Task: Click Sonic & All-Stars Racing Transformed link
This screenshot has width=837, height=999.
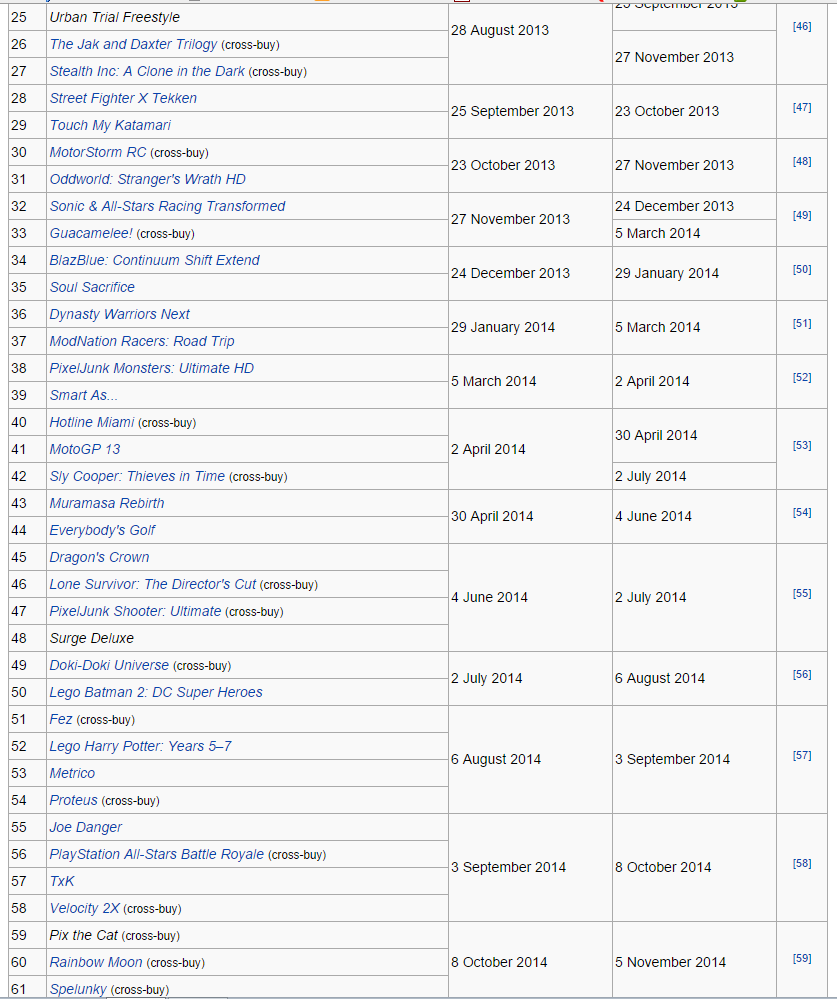Action: click(x=168, y=206)
